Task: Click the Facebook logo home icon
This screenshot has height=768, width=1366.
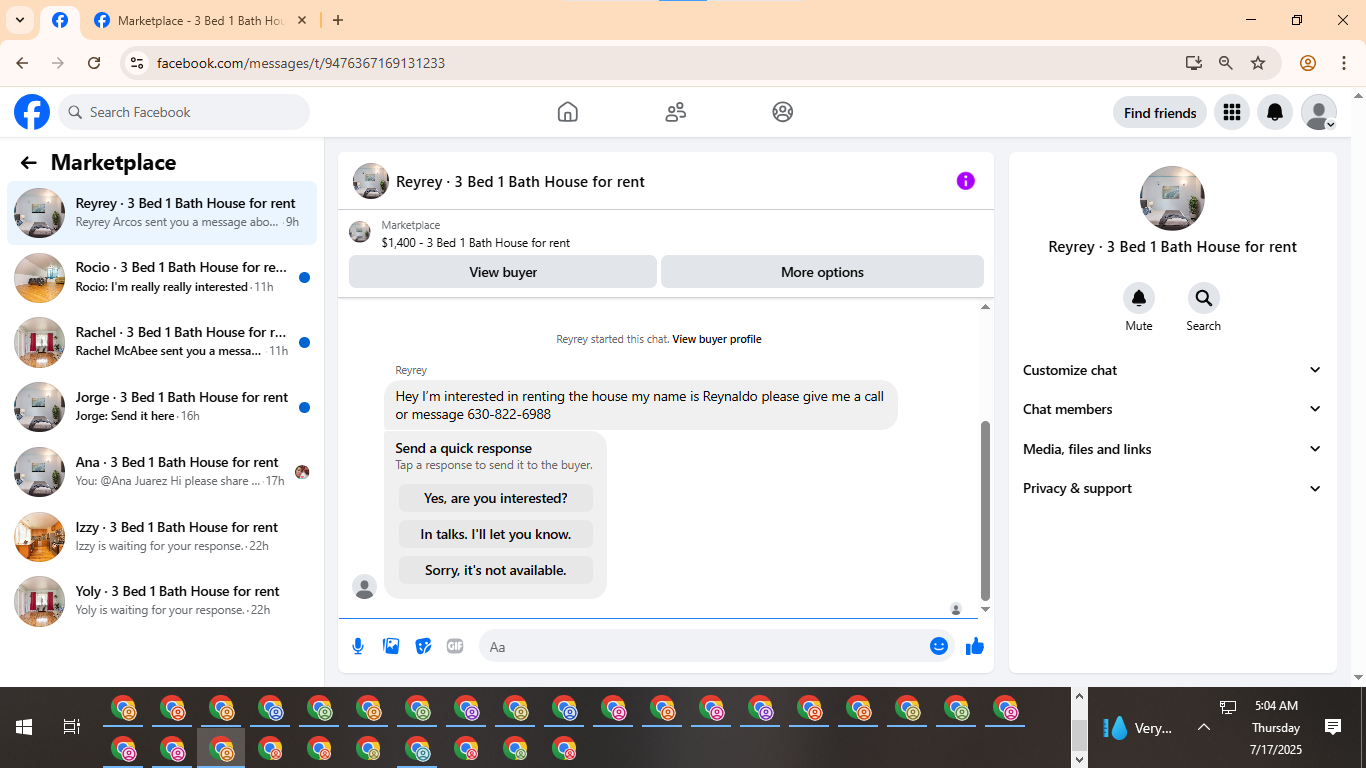Action: tap(32, 112)
